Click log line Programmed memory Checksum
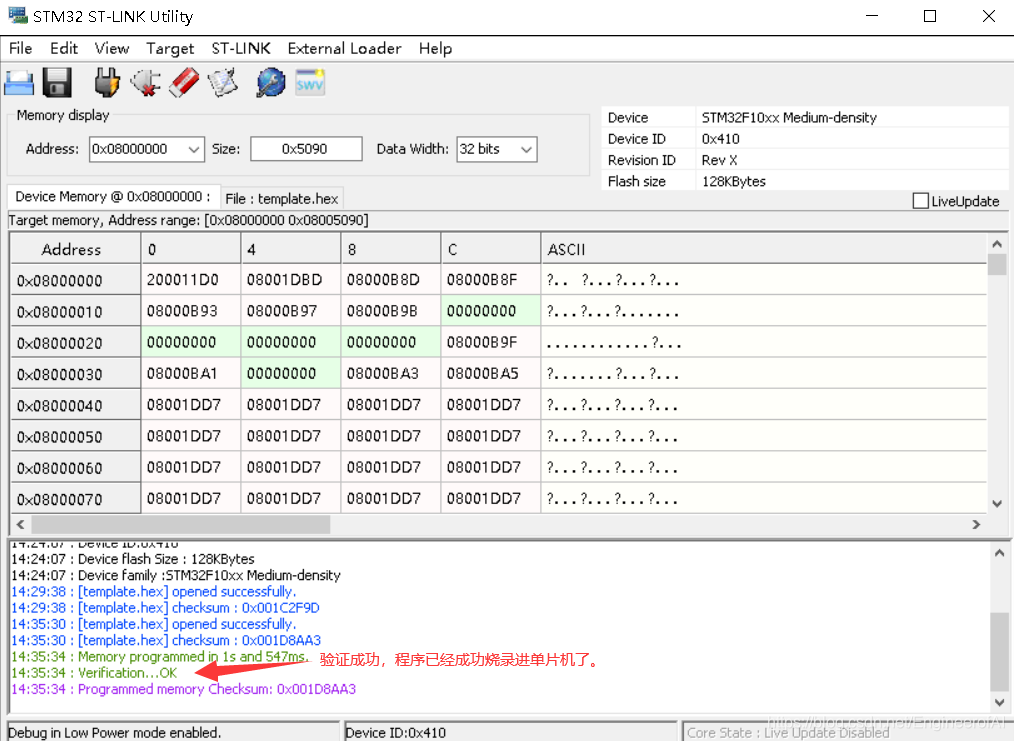 pyautogui.click(x=184, y=689)
